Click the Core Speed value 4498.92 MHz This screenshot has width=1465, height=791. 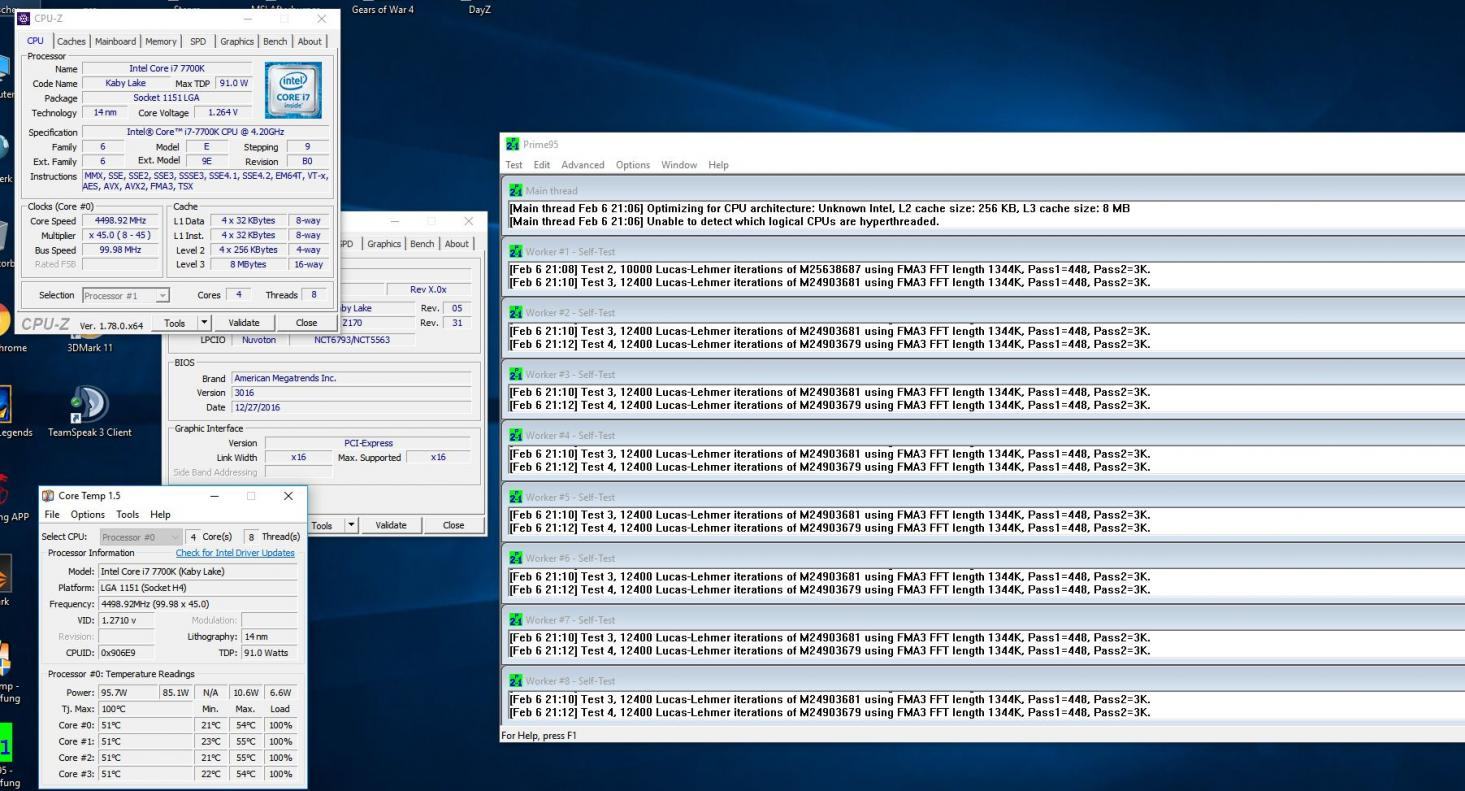120,221
